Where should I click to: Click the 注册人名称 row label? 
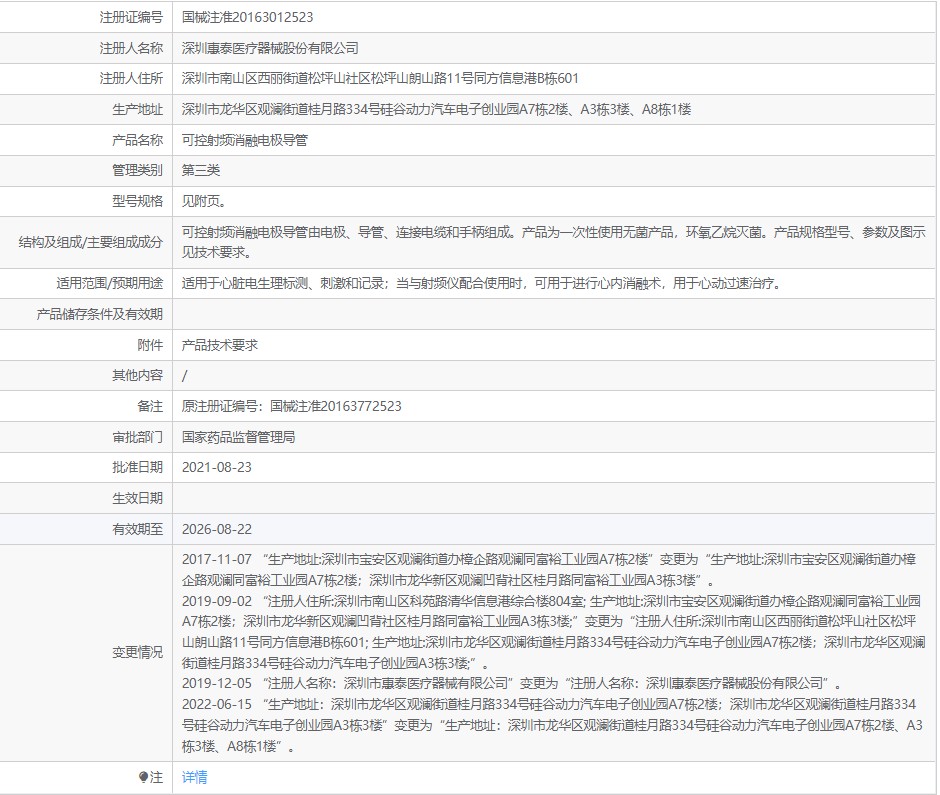(131, 48)
